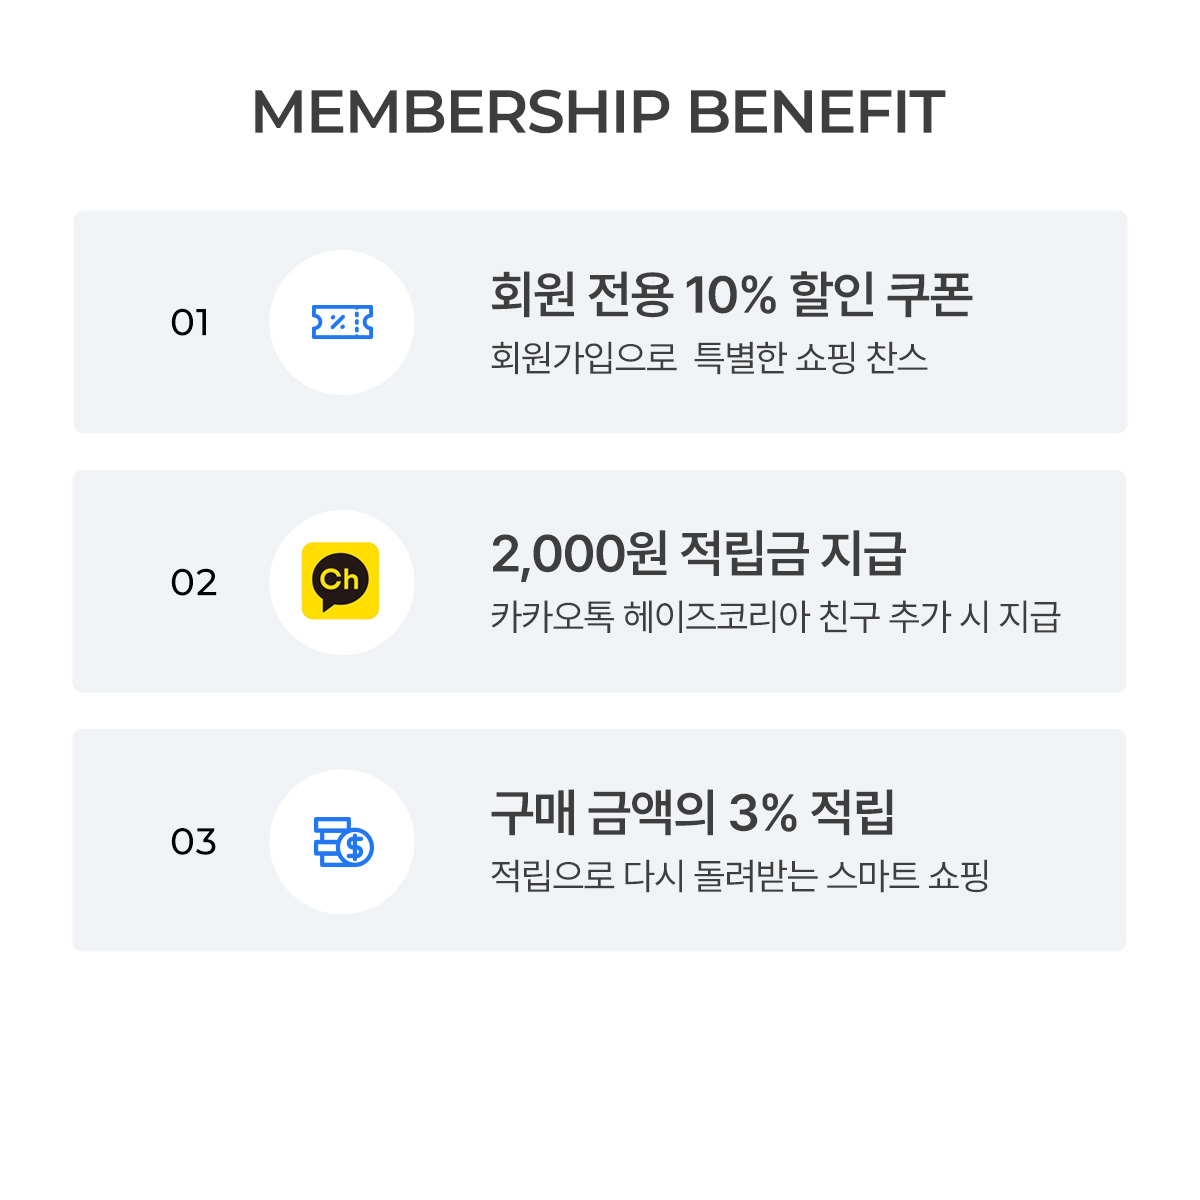The width and height of the screenshot is (1200, 1200).
Task: Click the blue coin stack icon
Action: pyautogui.click(x=343, y=842)
